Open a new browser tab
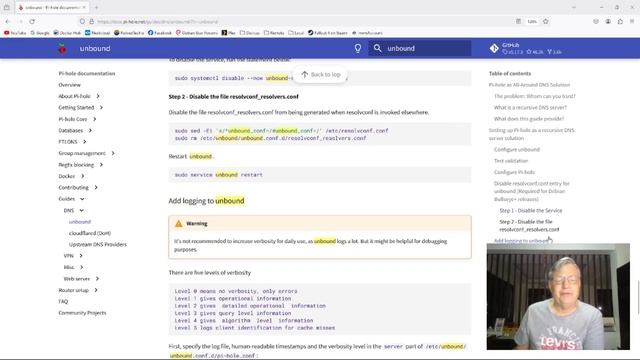640x360 pixels. (x=96, y=7)
